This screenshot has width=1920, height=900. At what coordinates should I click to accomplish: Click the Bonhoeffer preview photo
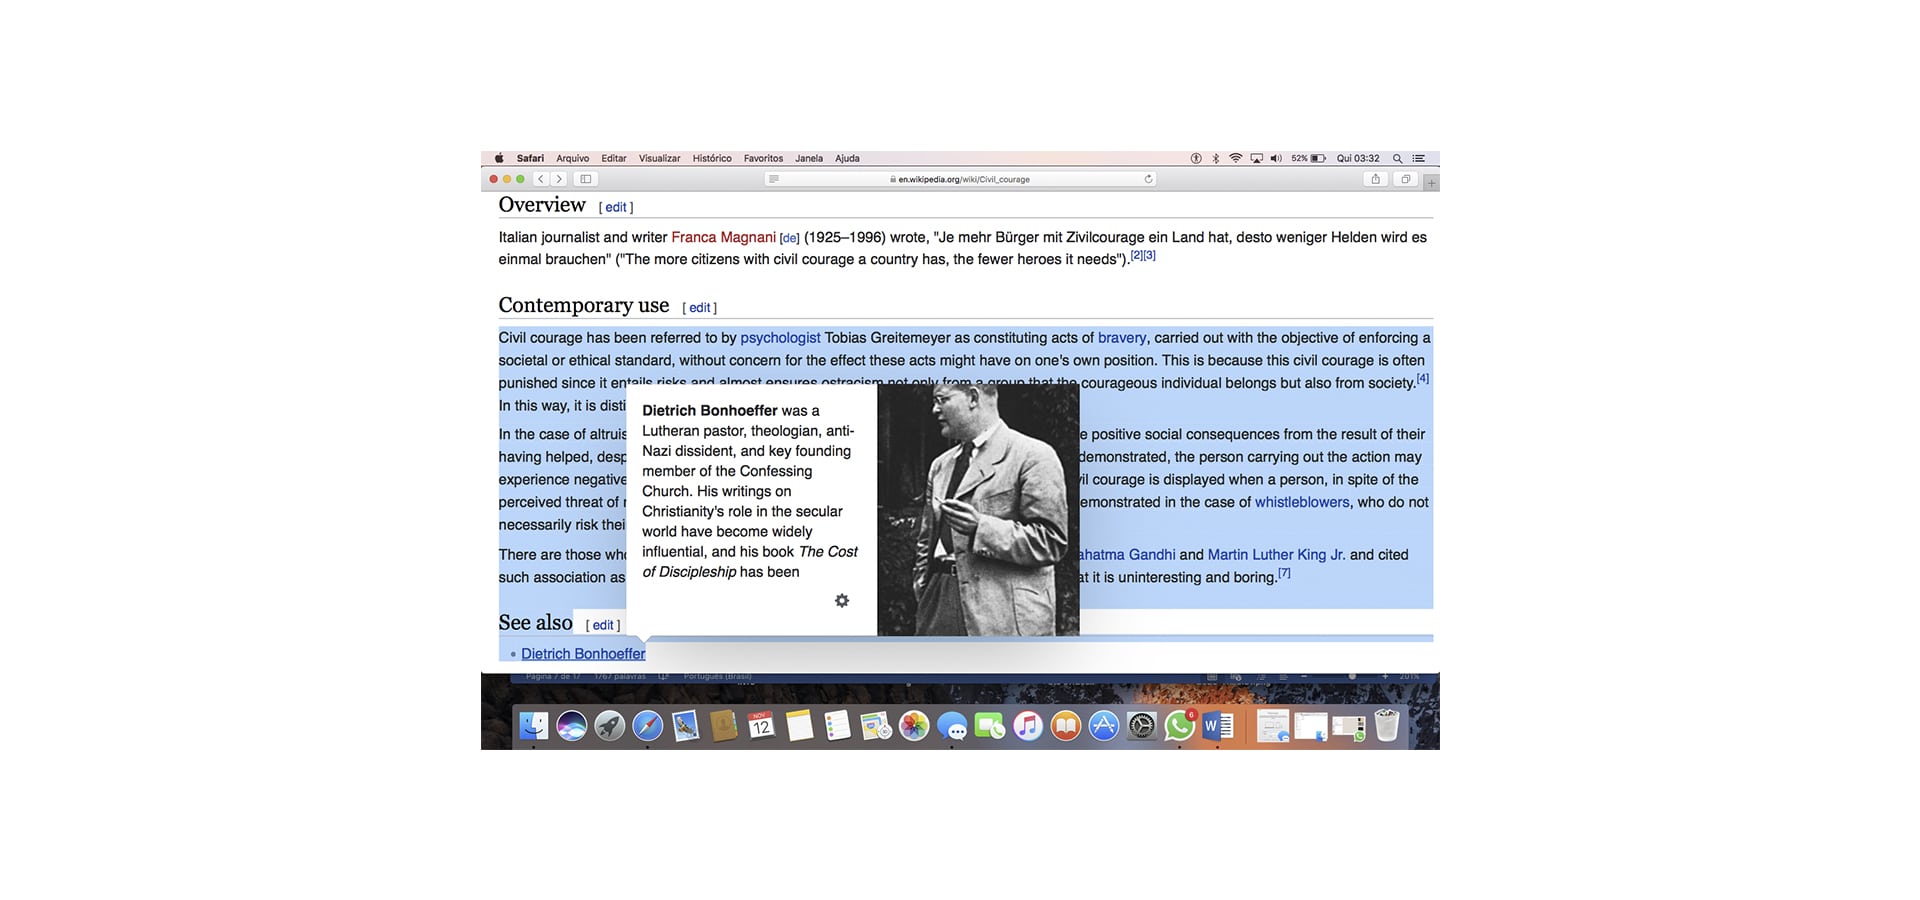978,510
